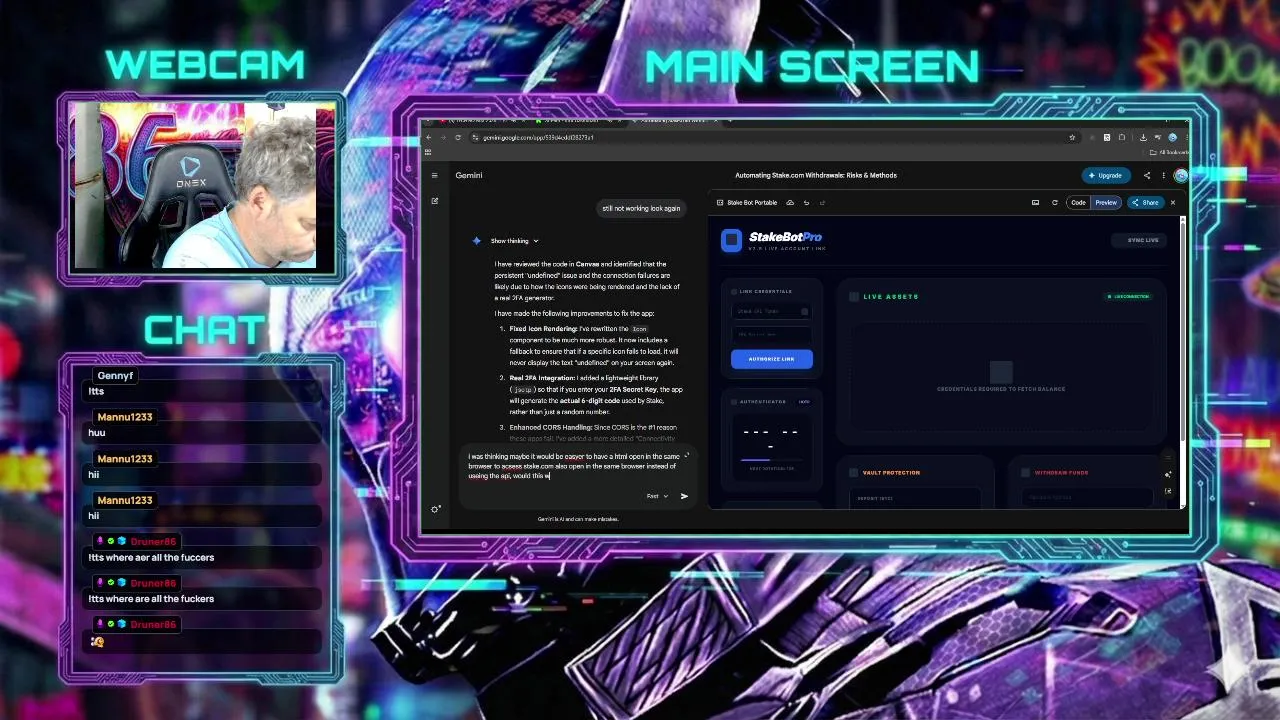The width and height of the screenshot is (1280, 720).
Task: Click the 2FA secret key input field
Action: 771,334
